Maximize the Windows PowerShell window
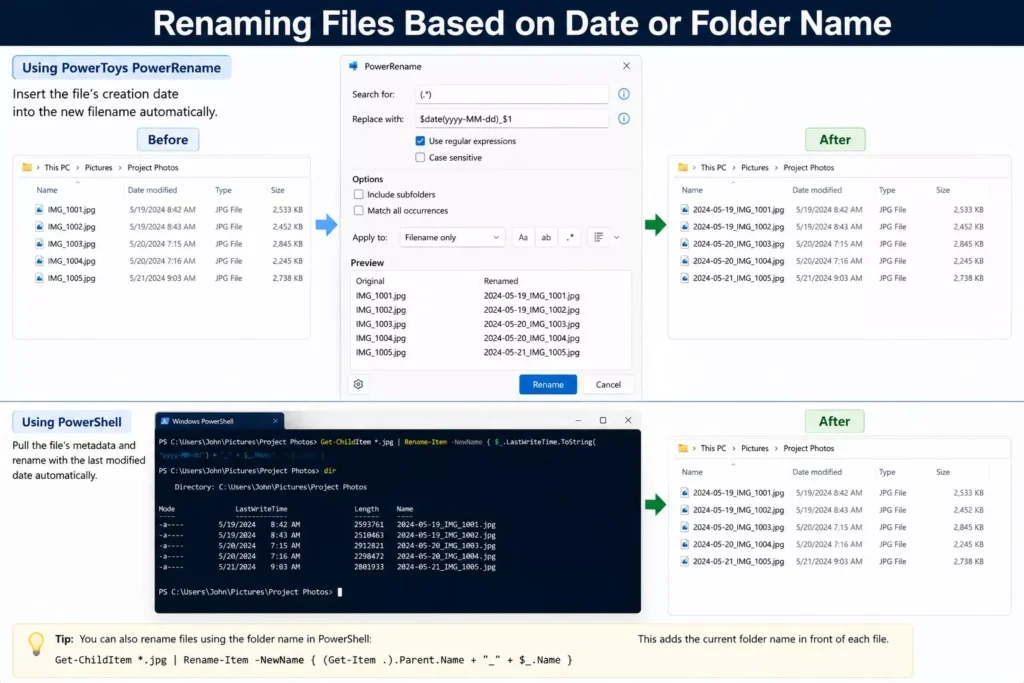The image size is (1024, 683). click(603, 421)
